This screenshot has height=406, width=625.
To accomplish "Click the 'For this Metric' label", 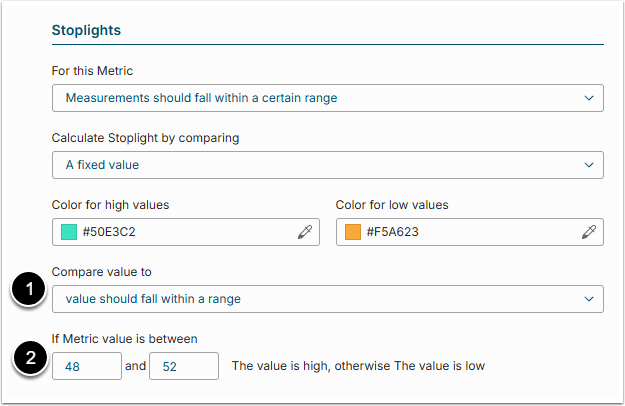I will point(92,71).
